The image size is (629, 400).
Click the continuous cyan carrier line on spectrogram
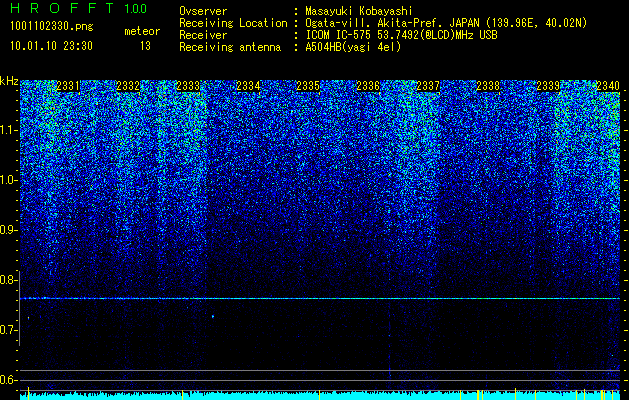click(x=320, y=298)
